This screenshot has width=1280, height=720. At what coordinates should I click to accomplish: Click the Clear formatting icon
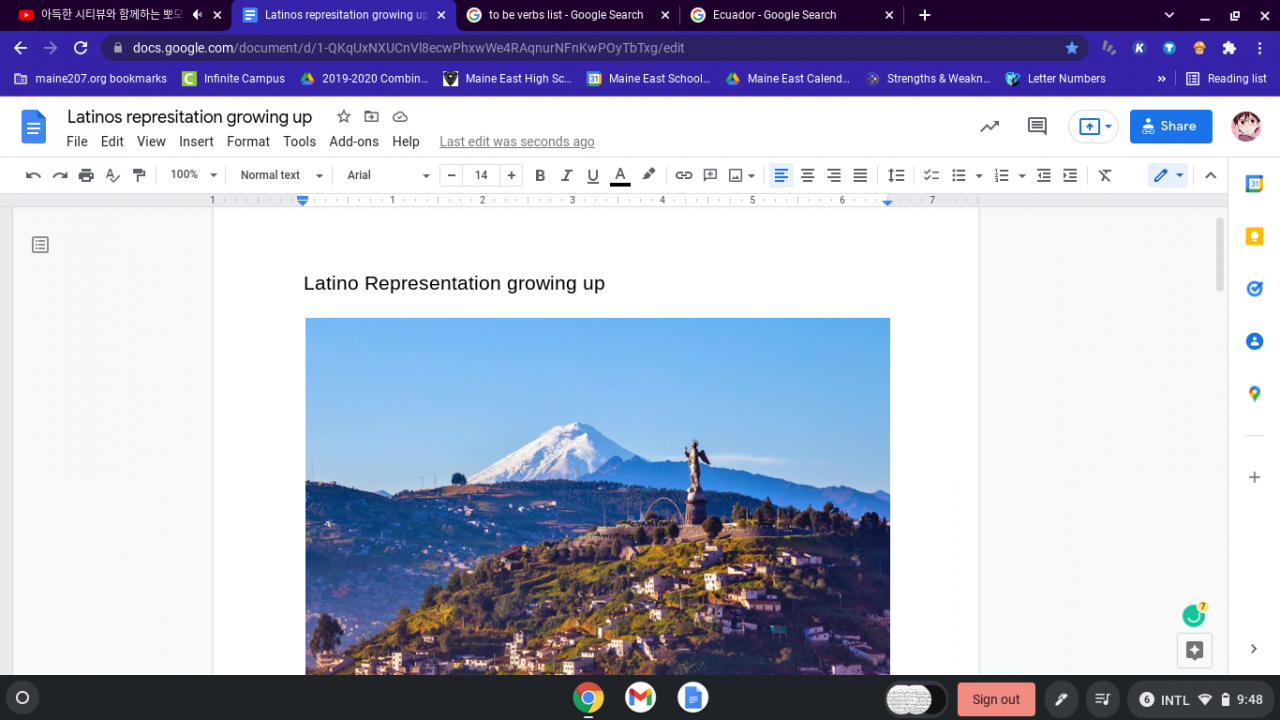pyautogui.click(x=1105, y=175)
